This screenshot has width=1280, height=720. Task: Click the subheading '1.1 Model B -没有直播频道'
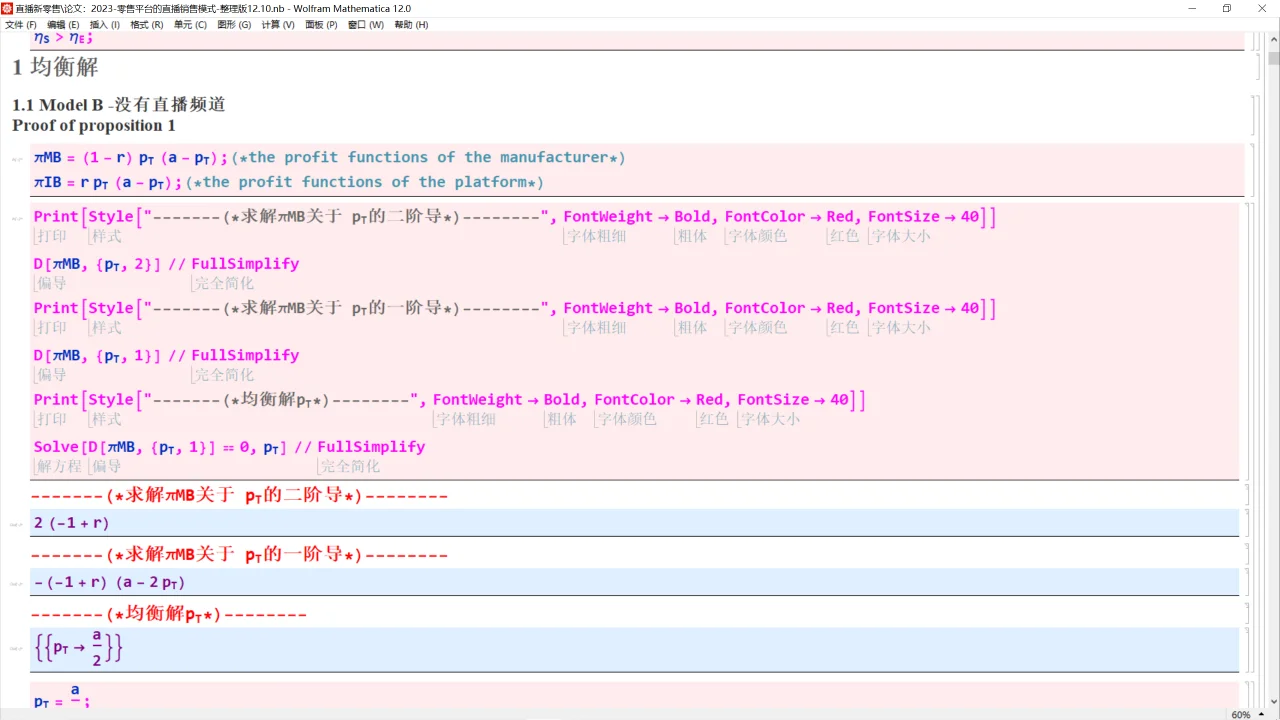[119, 105]
